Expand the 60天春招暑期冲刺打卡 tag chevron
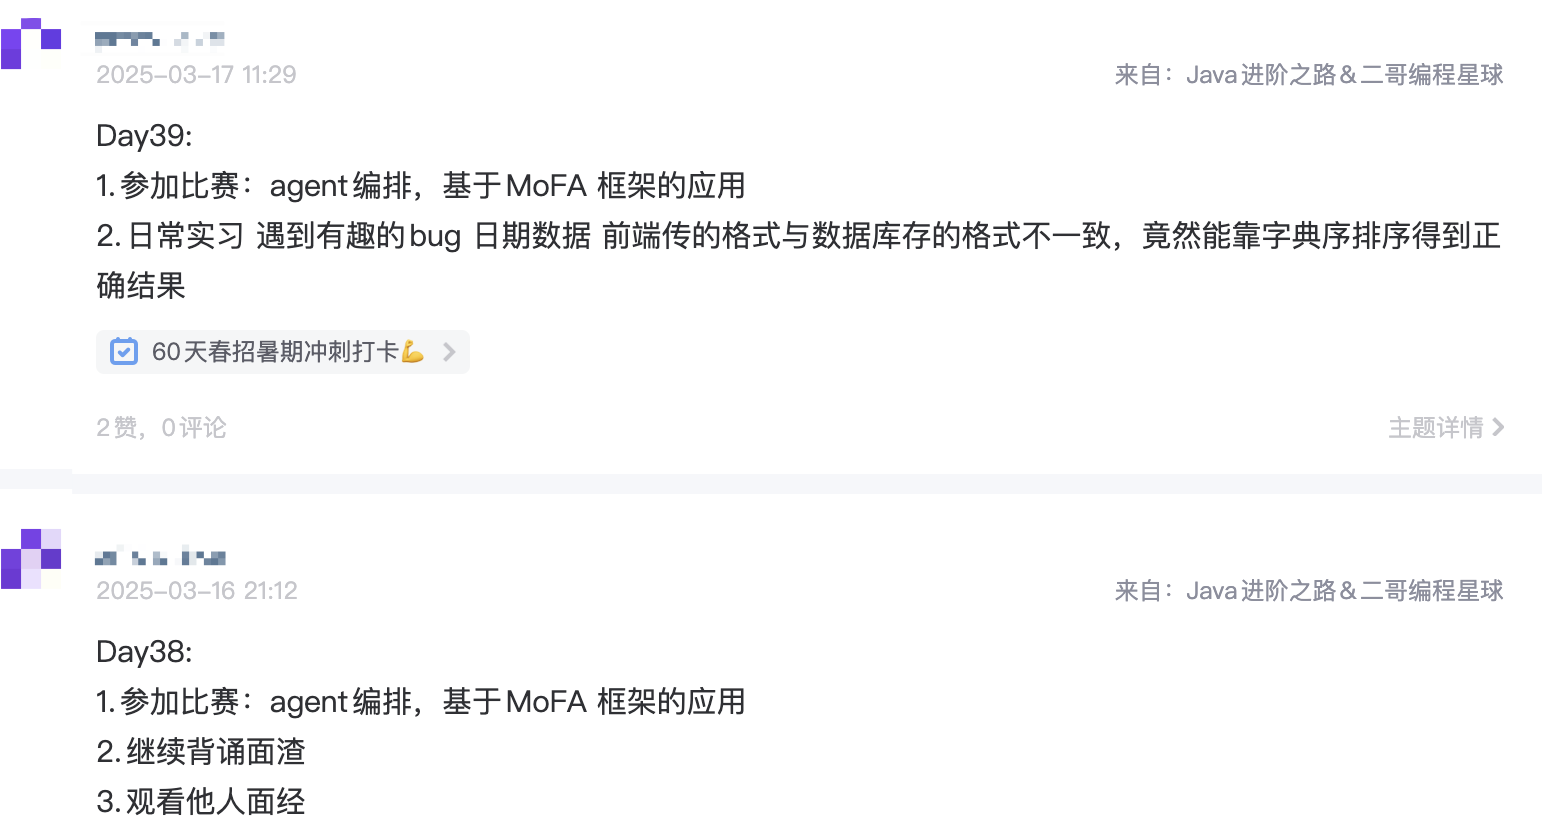 point(449,352)
